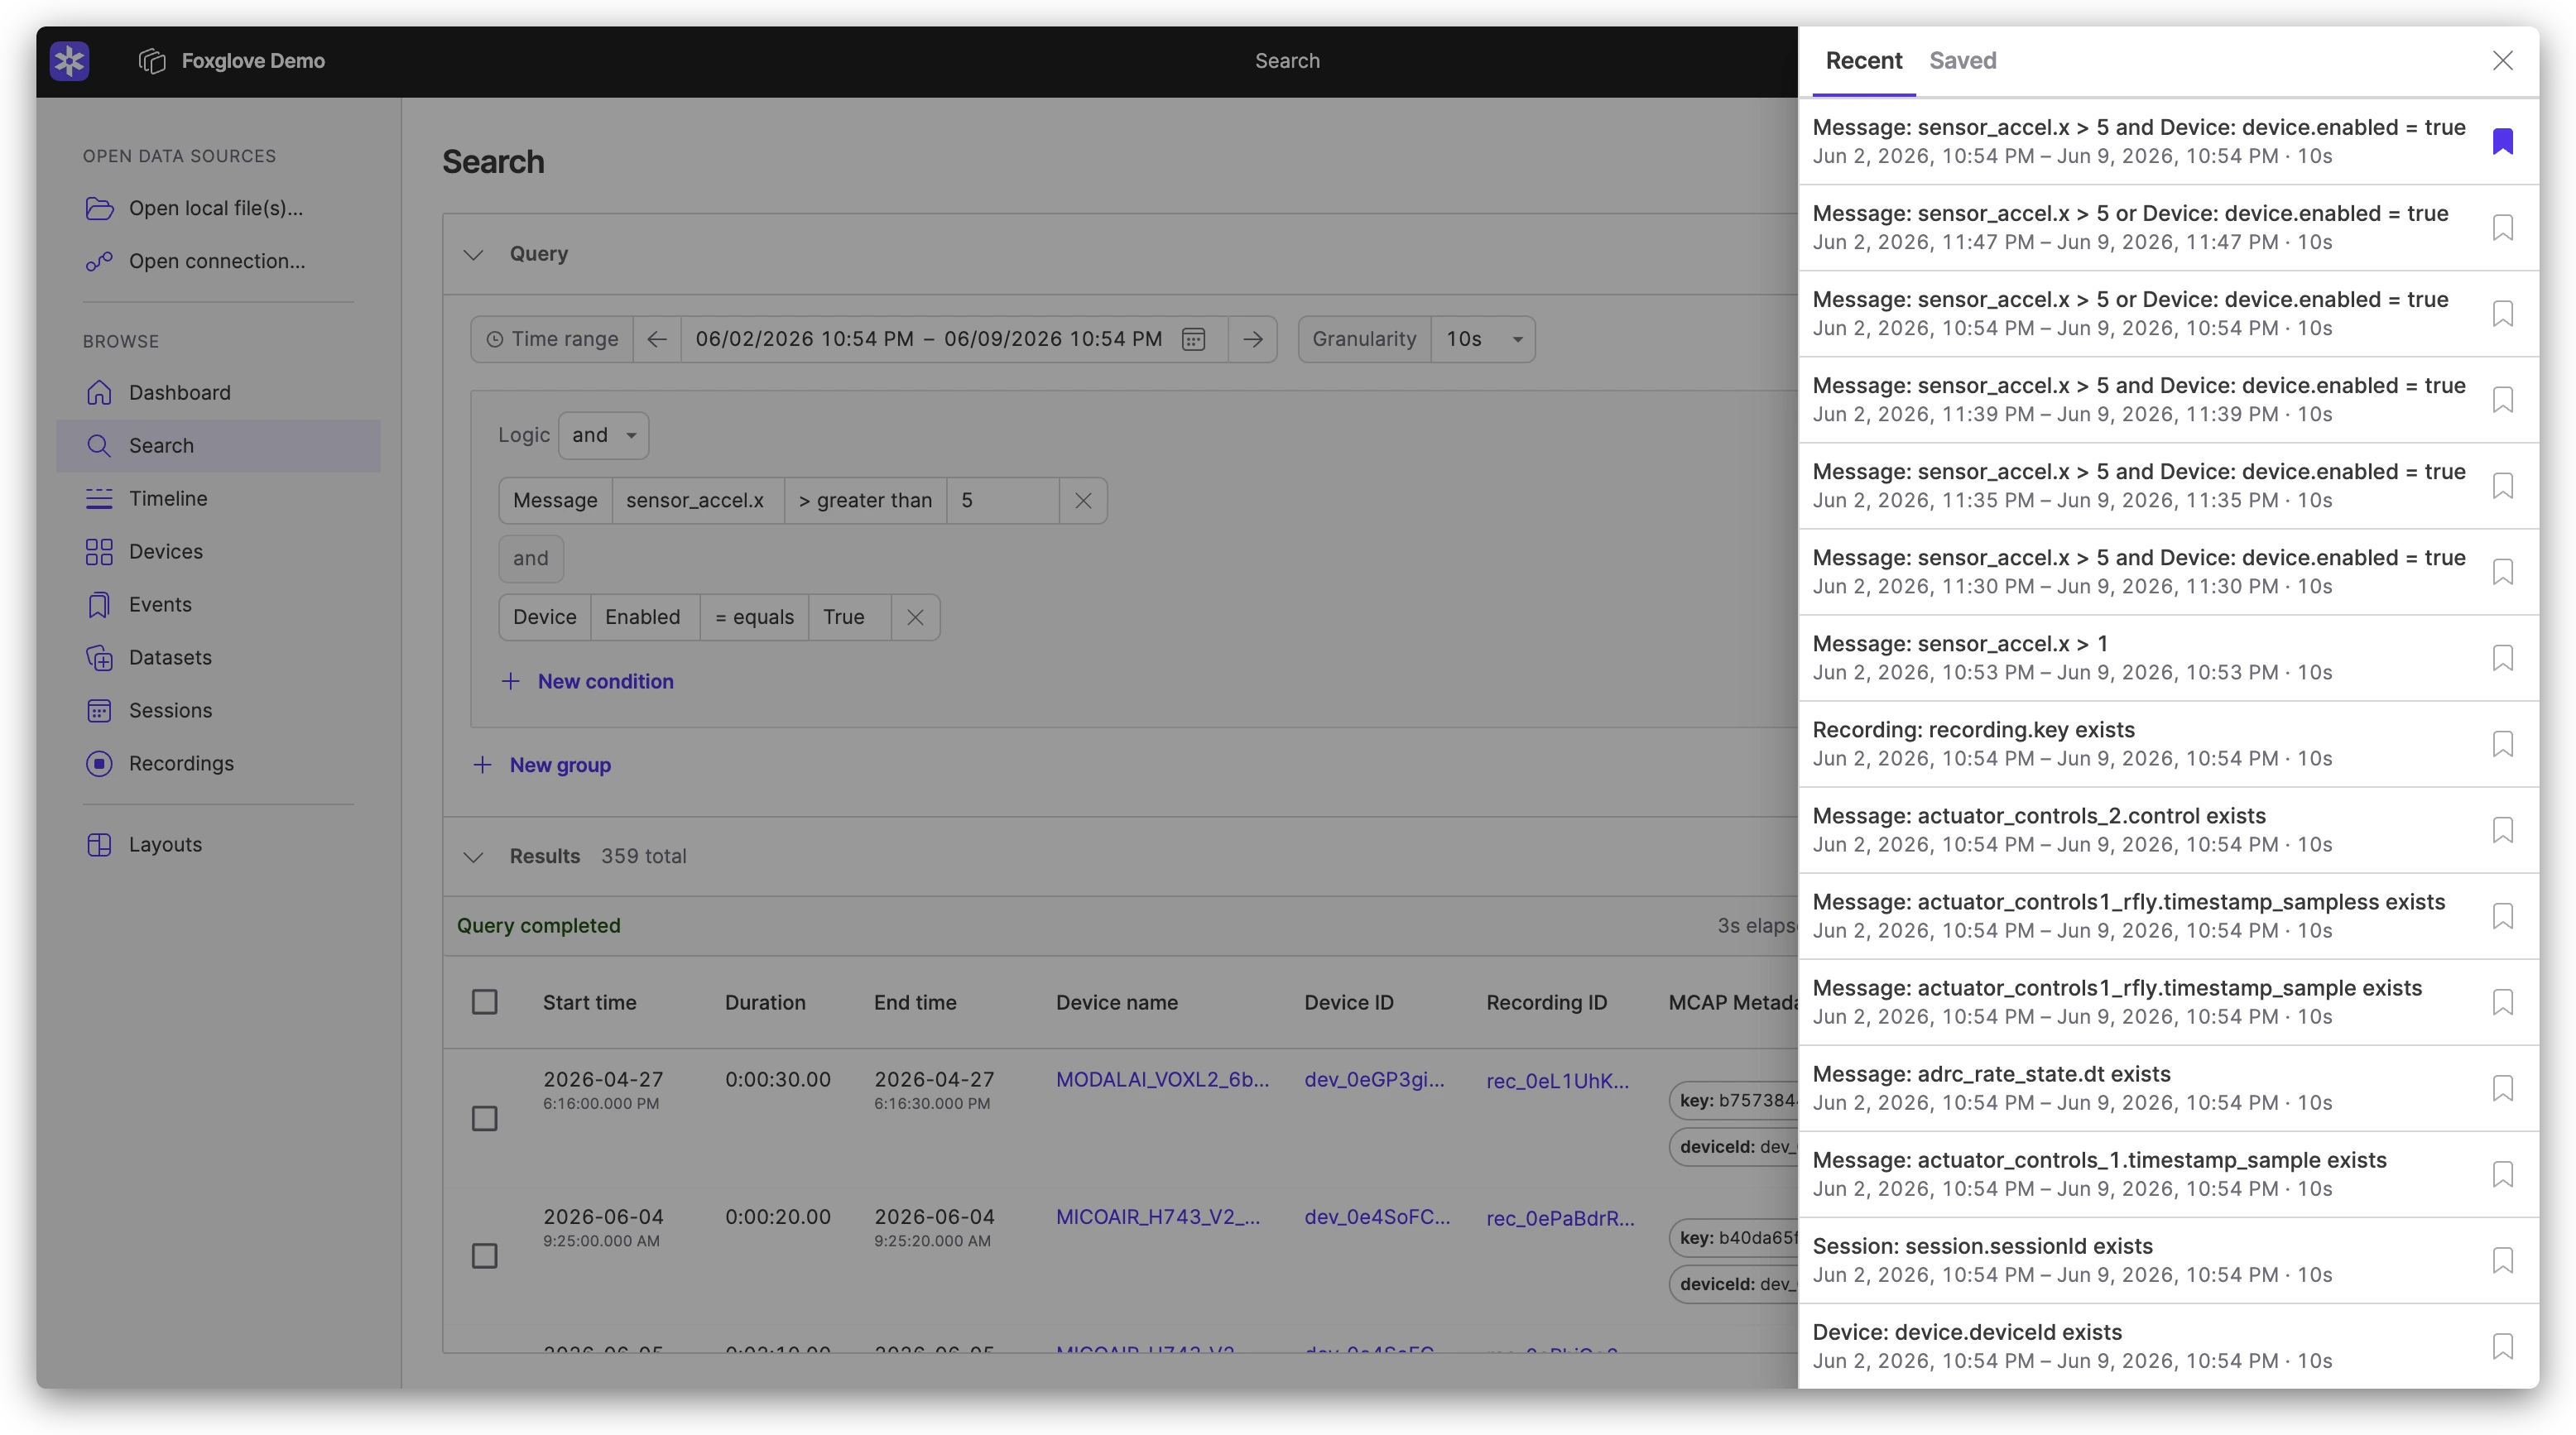Change the Message condition type
The width and height of the screenshot is (2576, 1435).
tap(555, 500)
